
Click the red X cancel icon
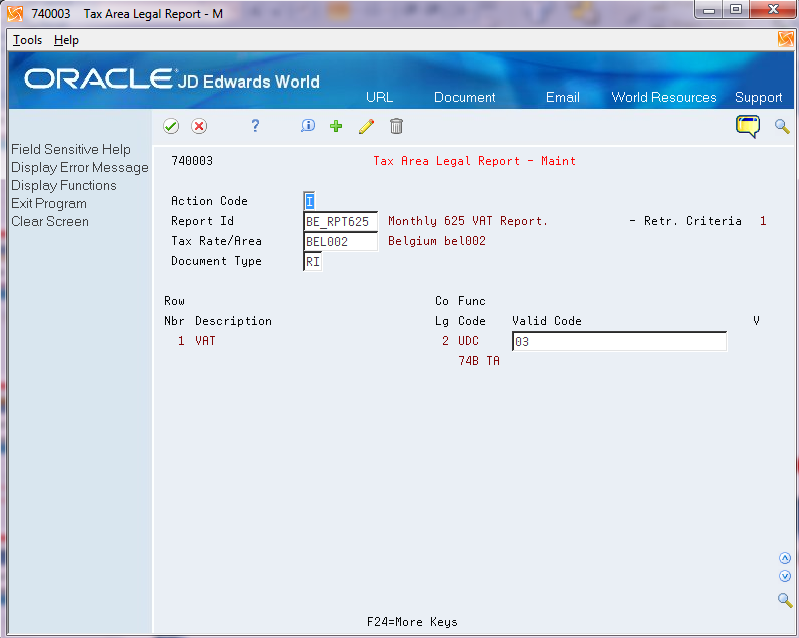(199, 126)
